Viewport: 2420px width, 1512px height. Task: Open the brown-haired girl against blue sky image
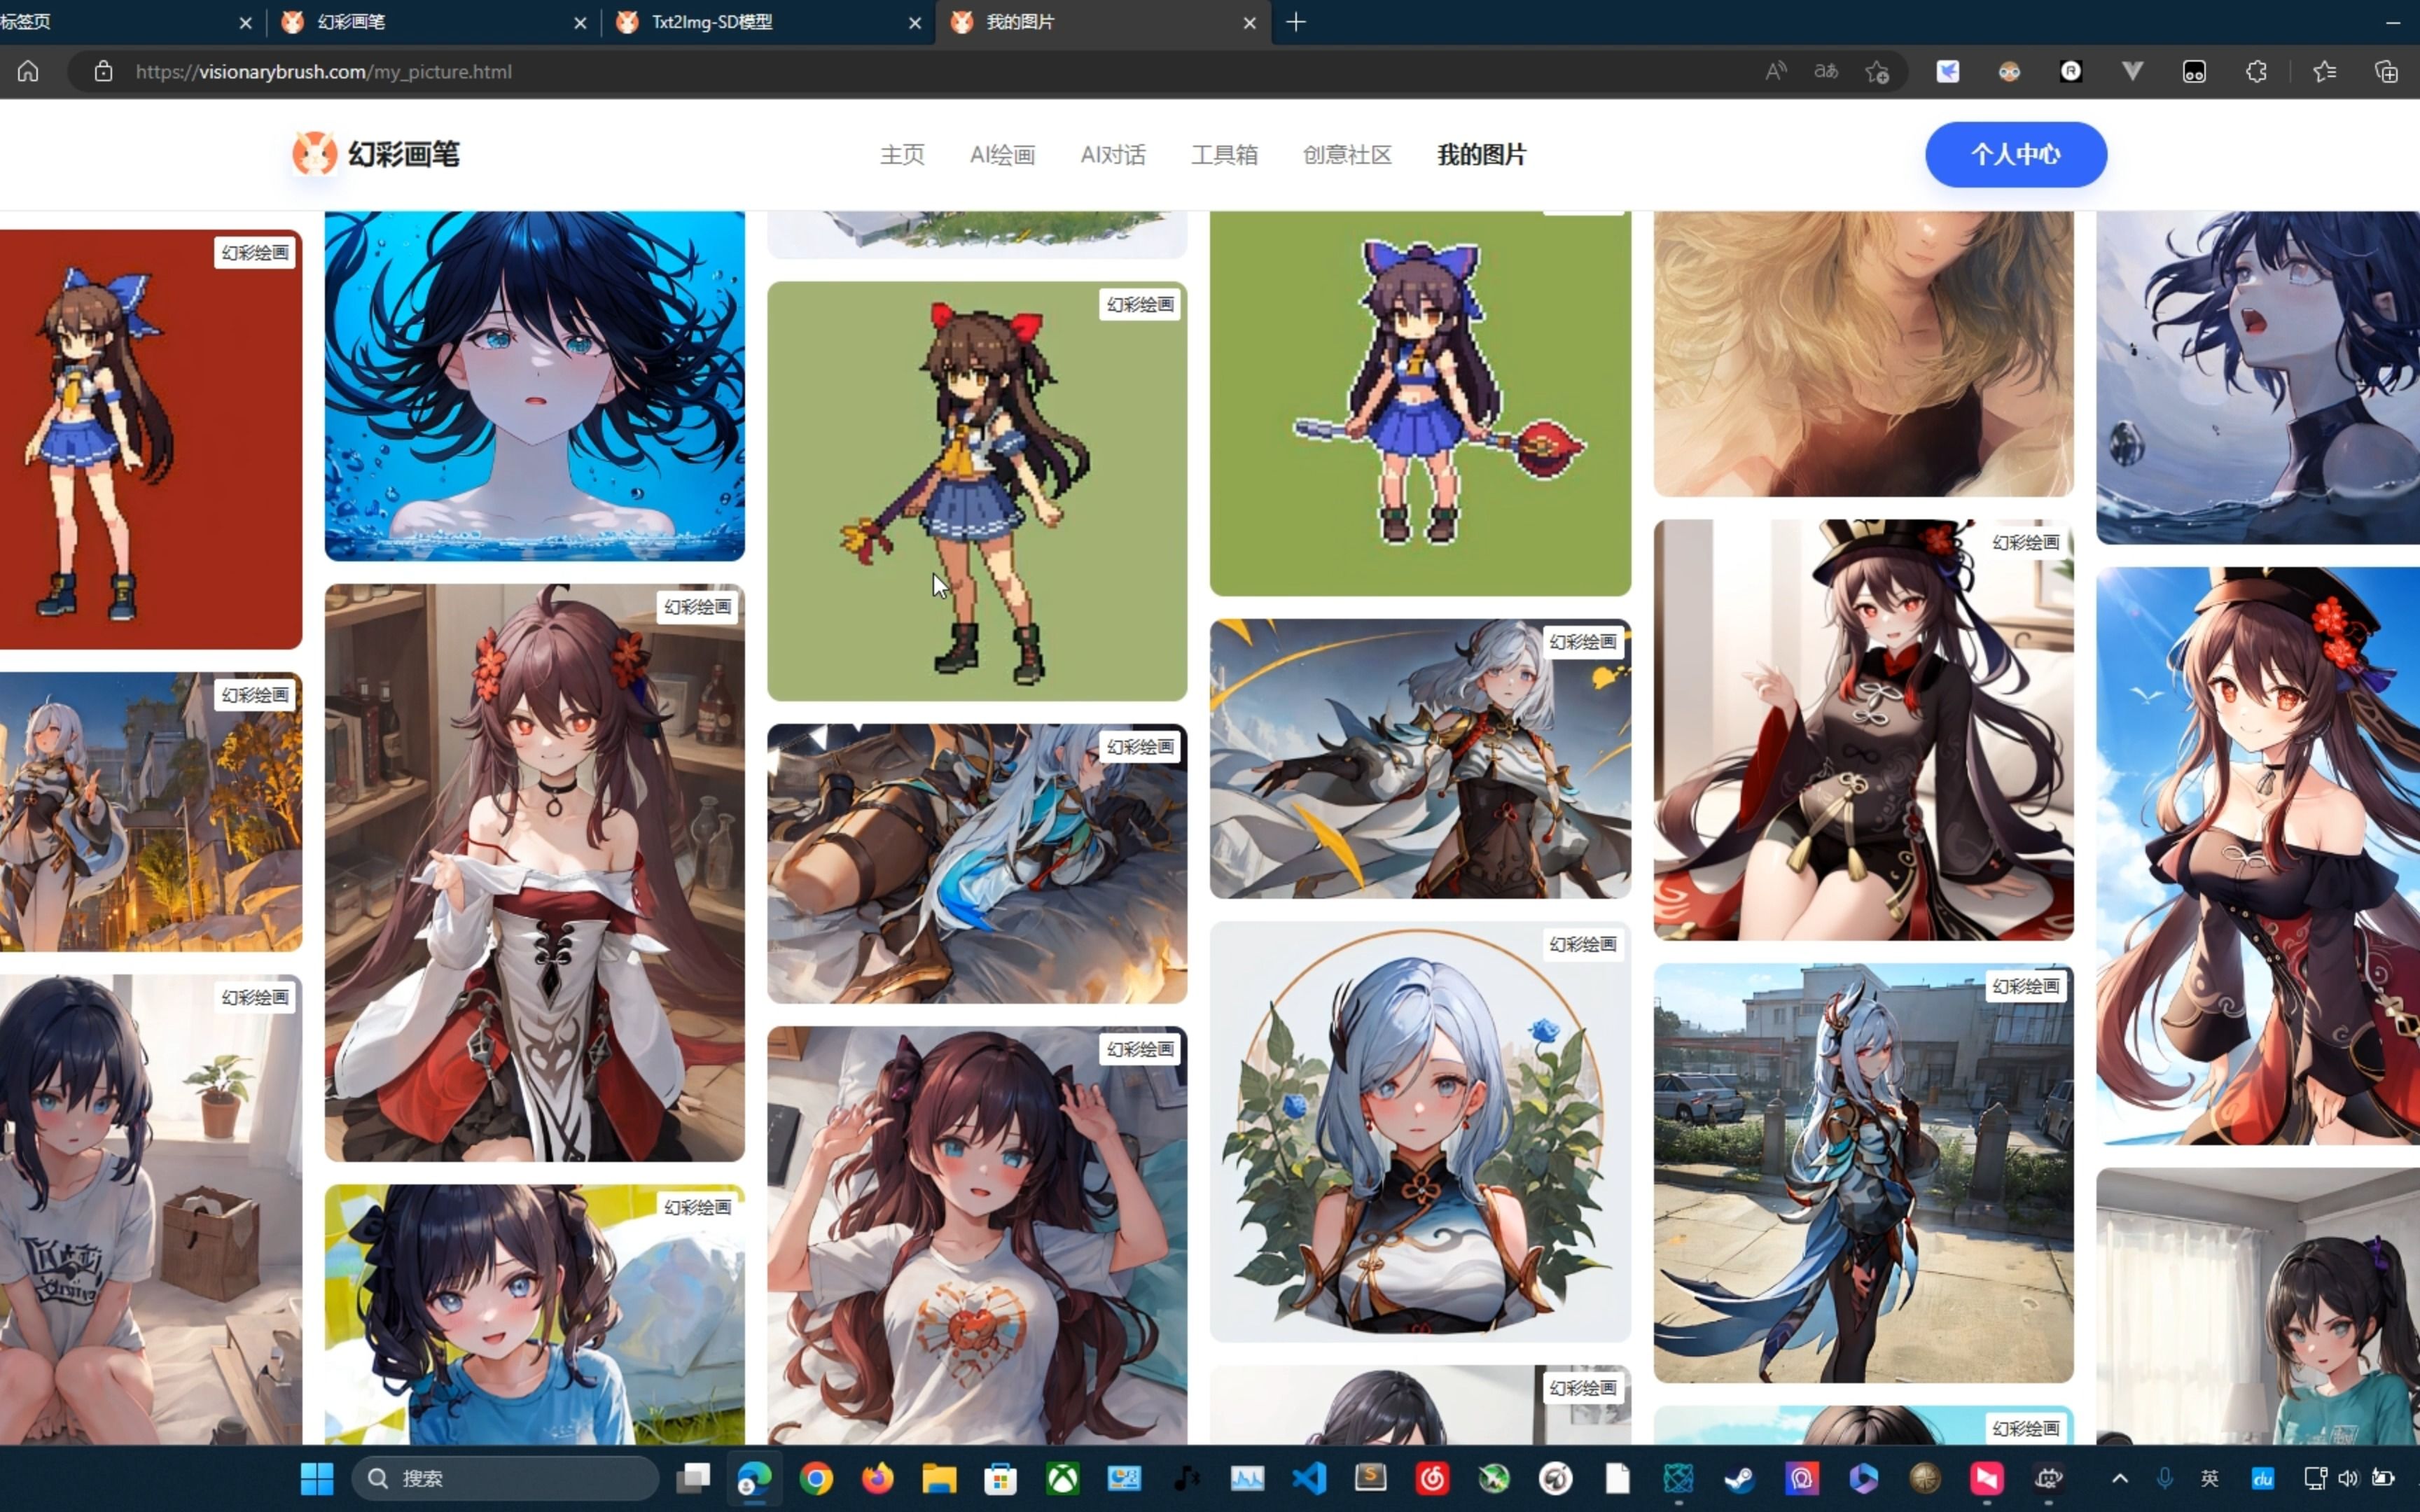pos(2258,856)
